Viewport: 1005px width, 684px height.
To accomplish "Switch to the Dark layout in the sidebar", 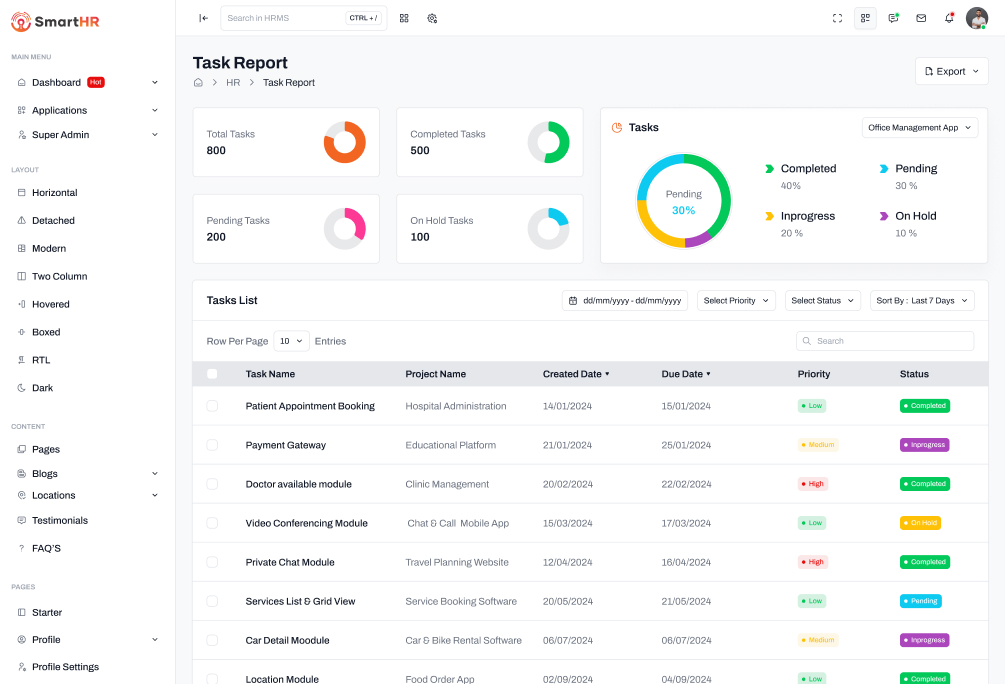I will [43, 388].
